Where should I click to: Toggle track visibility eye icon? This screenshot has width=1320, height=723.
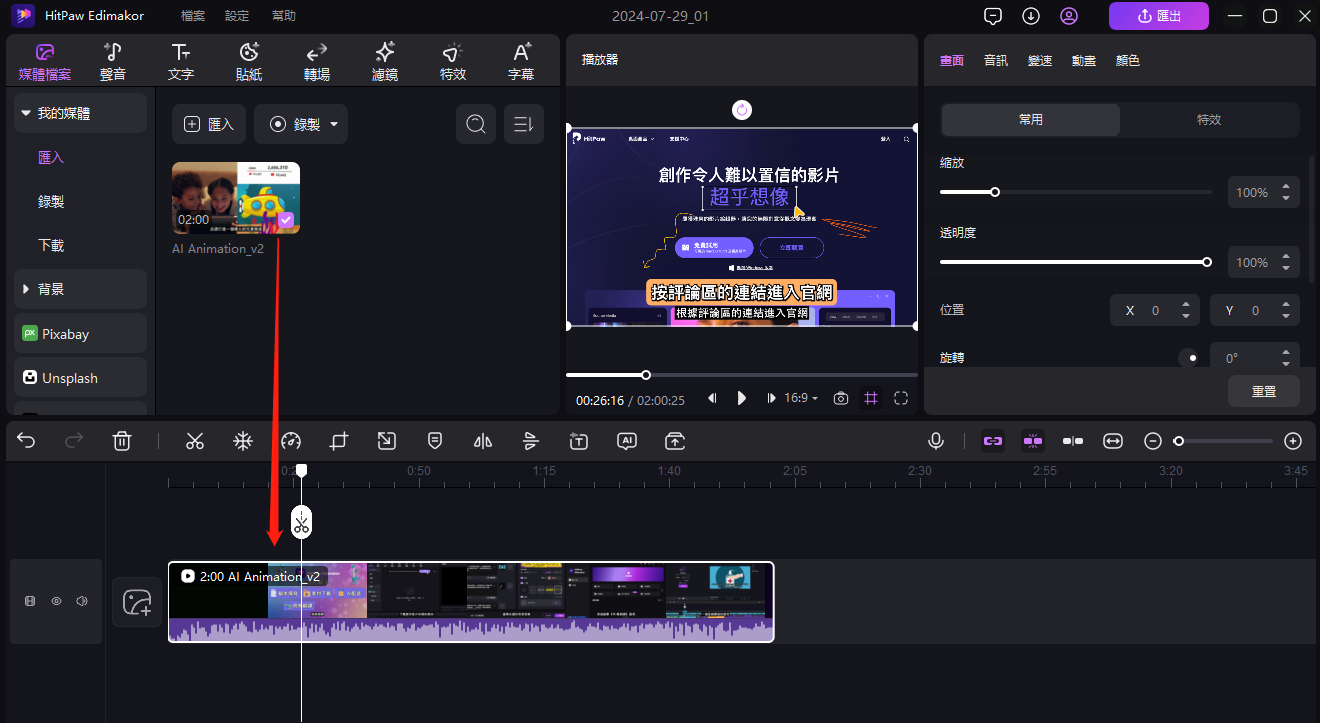(x=56, y=601)
